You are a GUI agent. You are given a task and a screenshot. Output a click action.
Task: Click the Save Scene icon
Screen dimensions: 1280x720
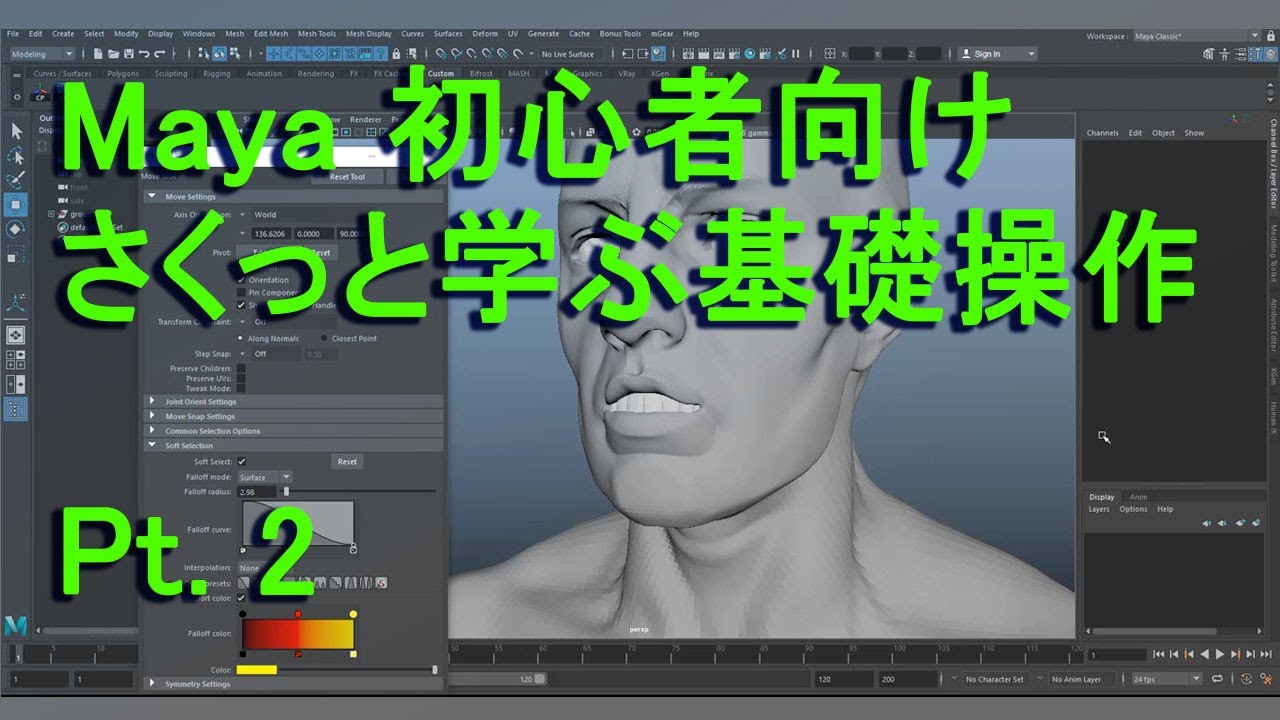tap(129, 54)
